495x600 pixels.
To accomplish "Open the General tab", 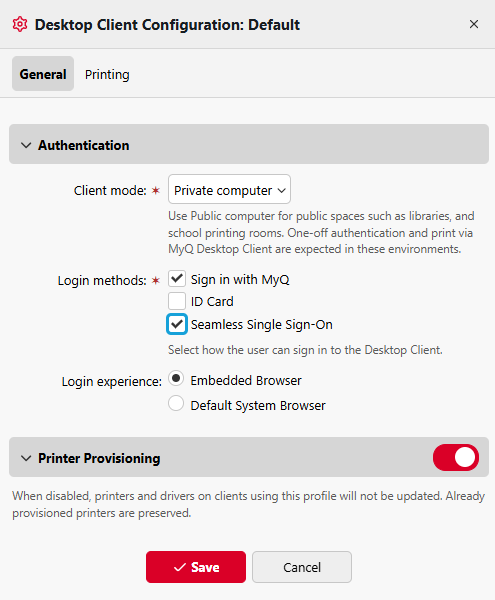I will click(43, 73).
